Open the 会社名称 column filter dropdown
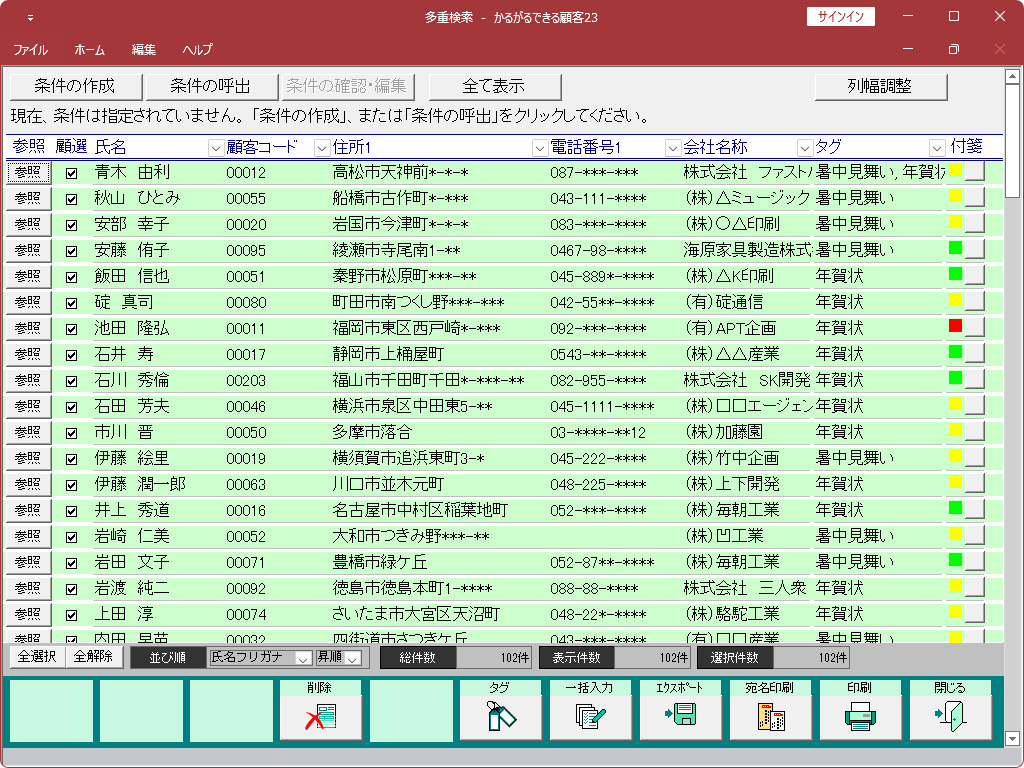1024x768 pixels. point(805,148)
